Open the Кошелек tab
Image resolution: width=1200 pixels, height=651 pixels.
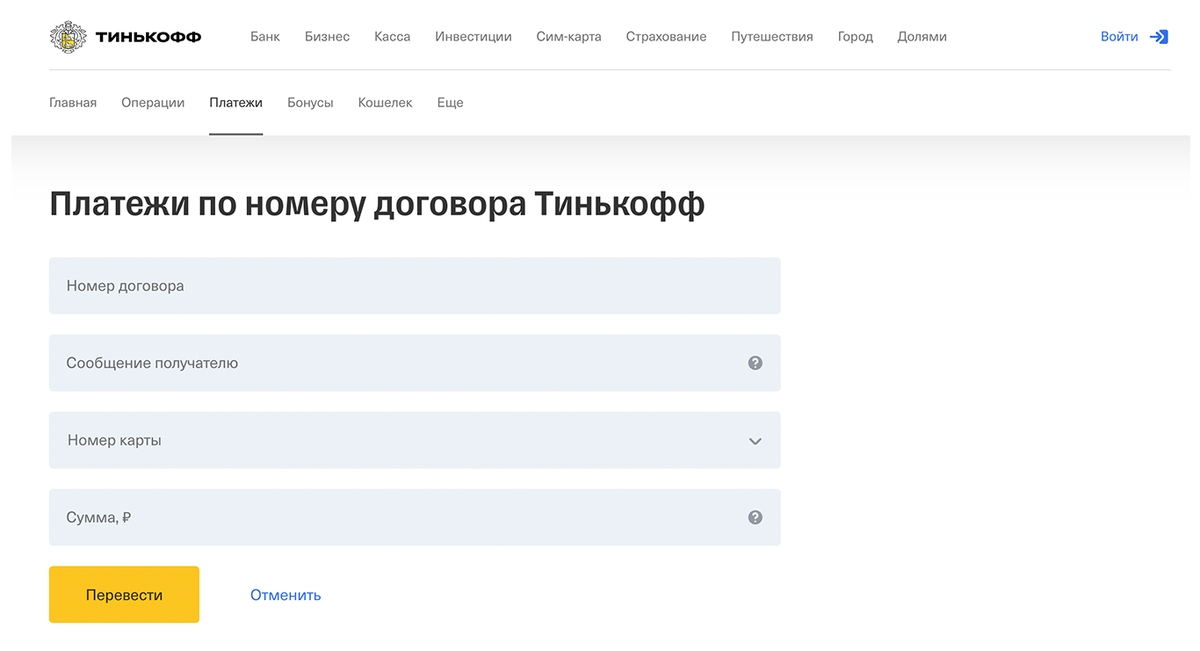(x=385, y=102)
